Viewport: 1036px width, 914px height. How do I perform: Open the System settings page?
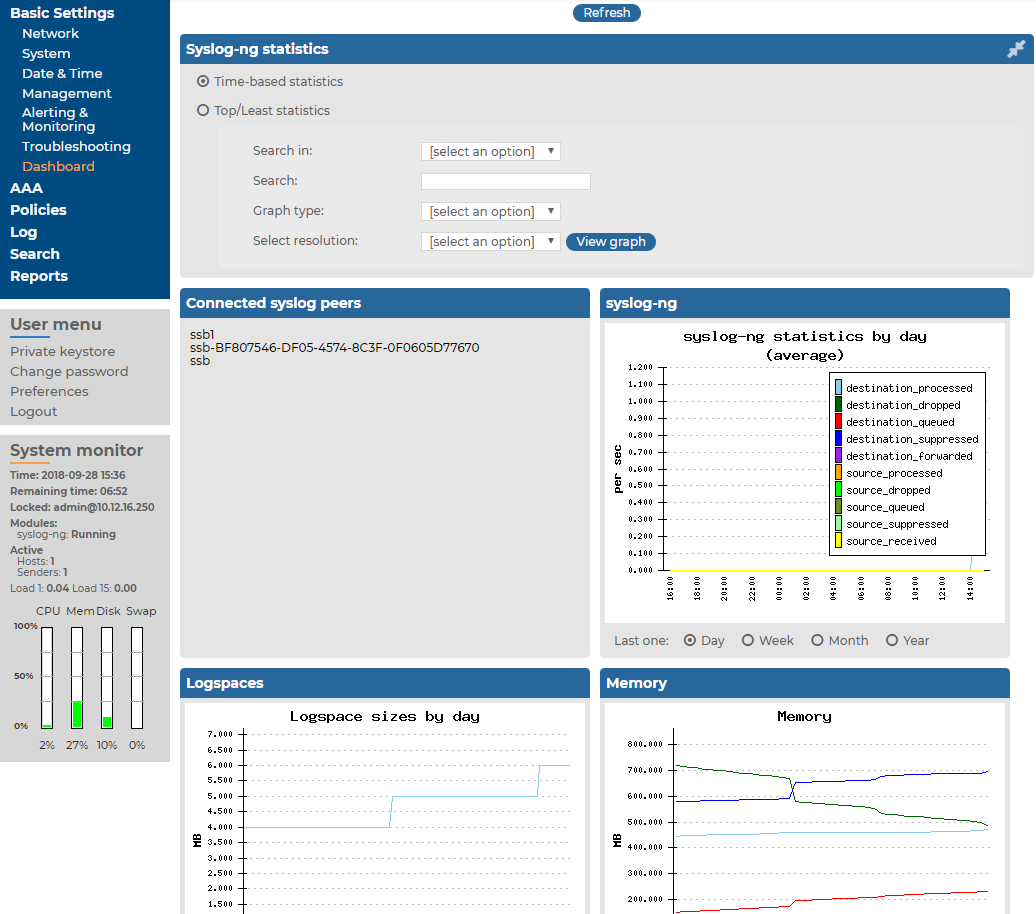46,54
